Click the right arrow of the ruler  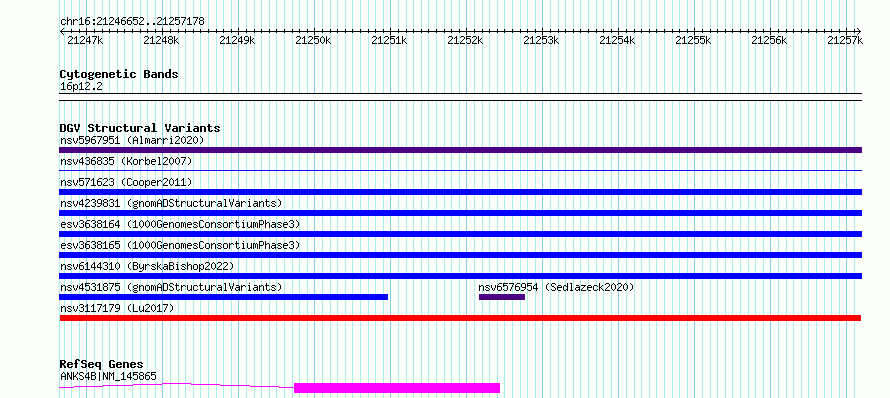(859, 31)
